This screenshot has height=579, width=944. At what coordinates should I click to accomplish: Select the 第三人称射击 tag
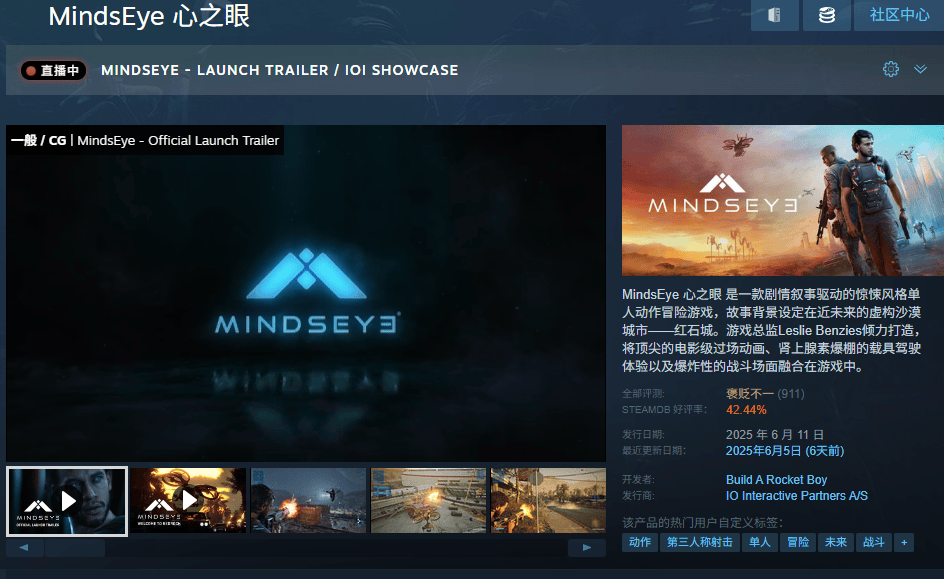(x=700, y=542)
